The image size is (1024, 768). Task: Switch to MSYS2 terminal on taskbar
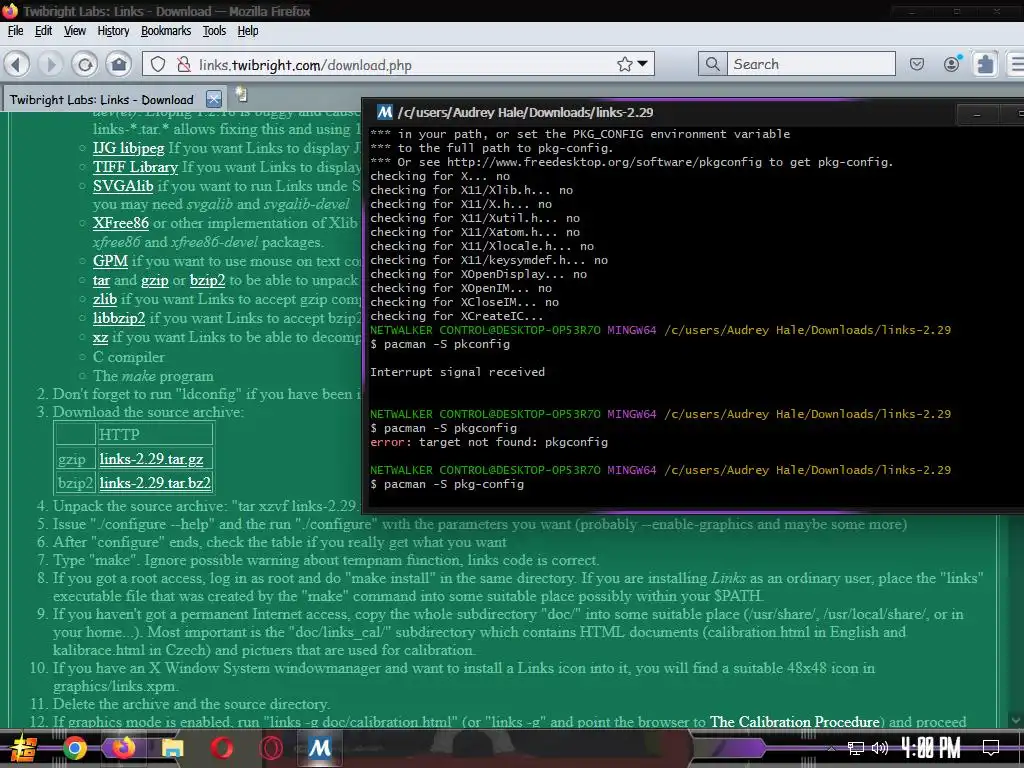320,748
